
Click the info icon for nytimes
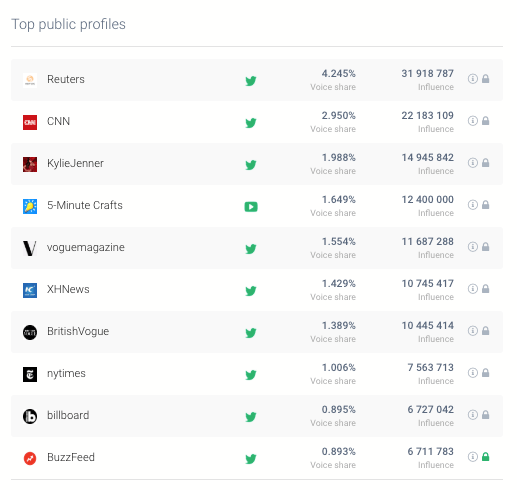(x=473, y=373)
